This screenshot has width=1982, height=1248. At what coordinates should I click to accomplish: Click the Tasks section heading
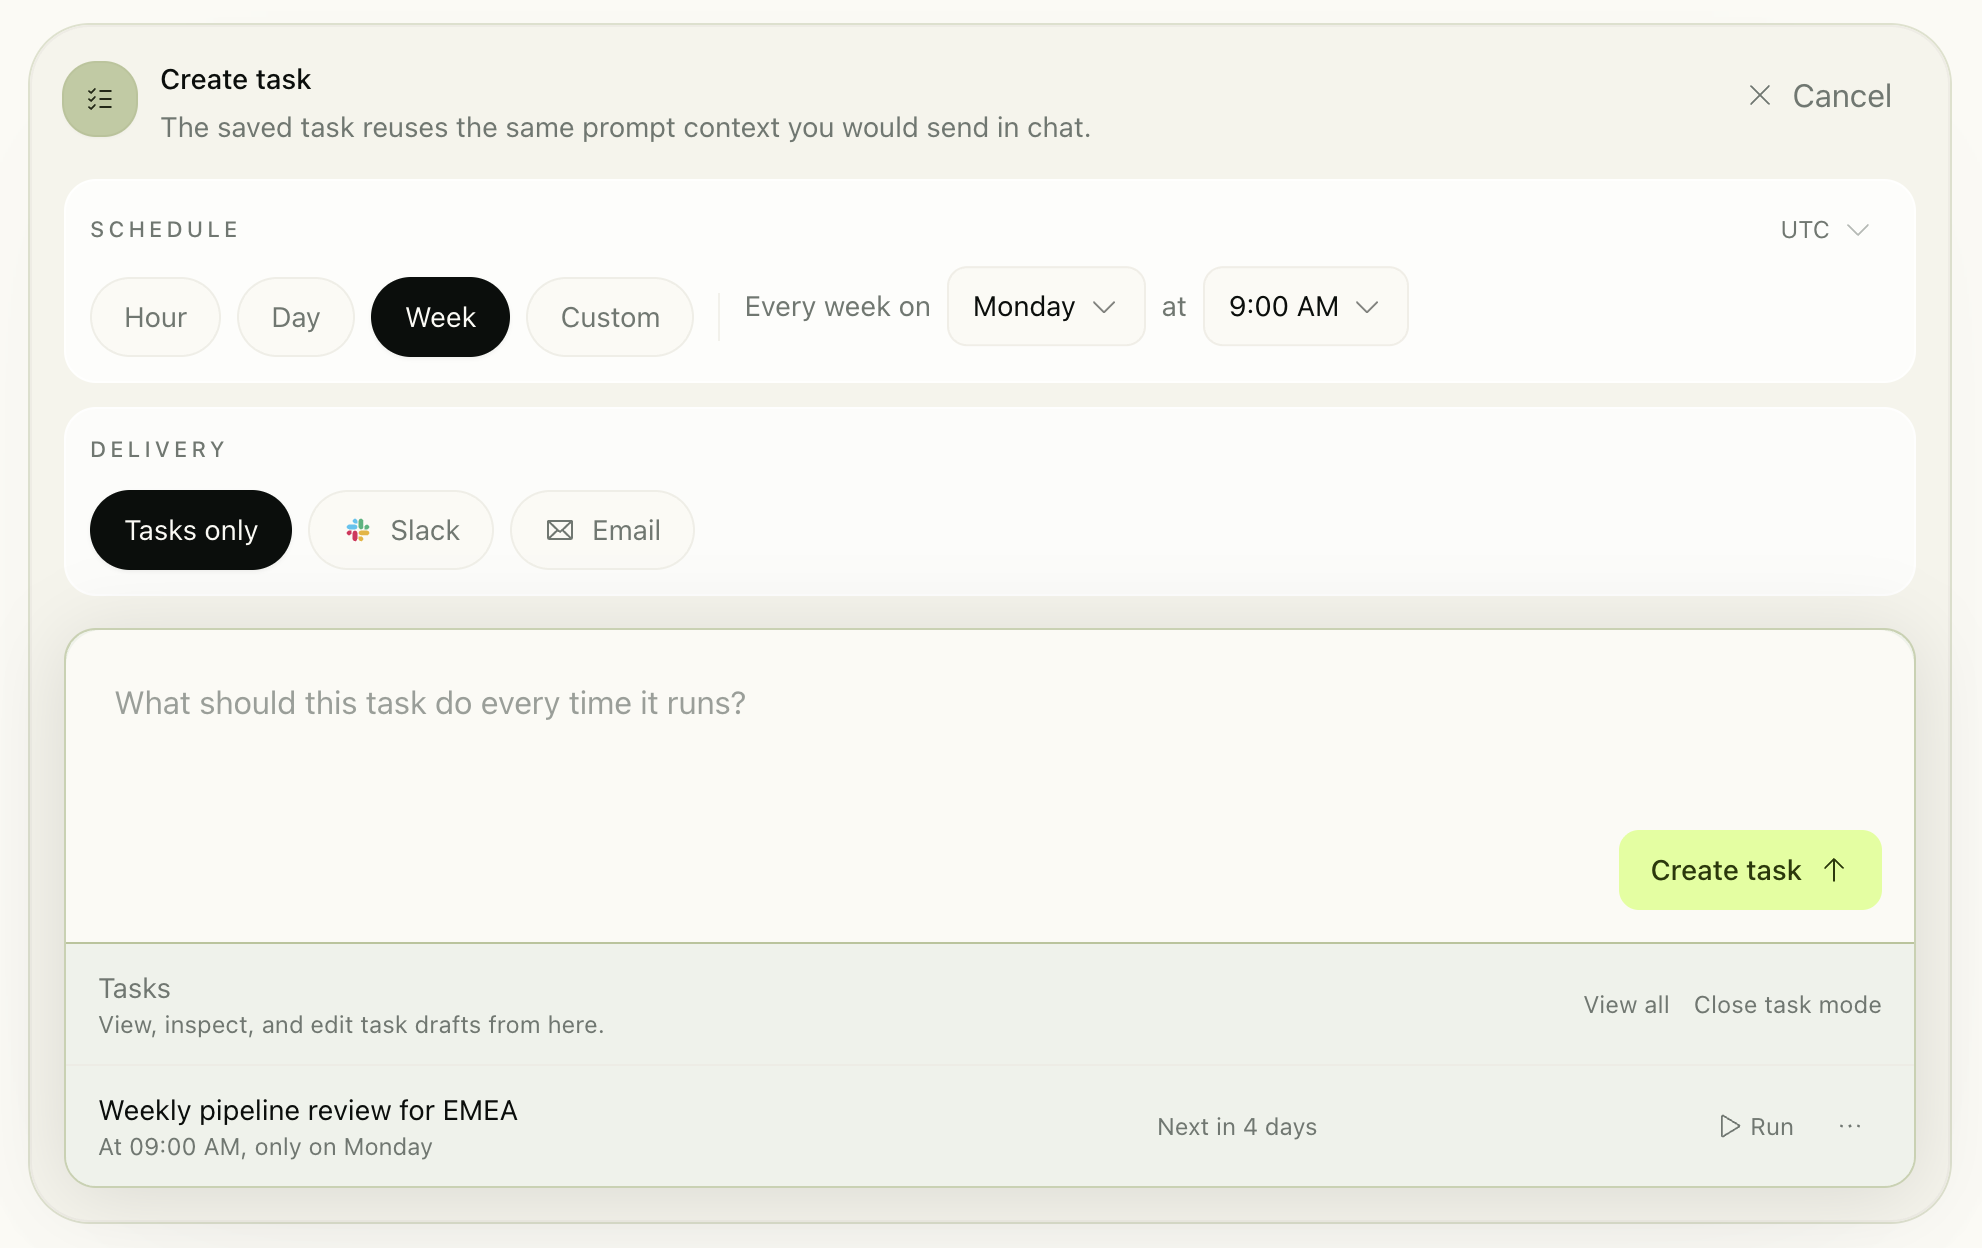pos(134,988)
